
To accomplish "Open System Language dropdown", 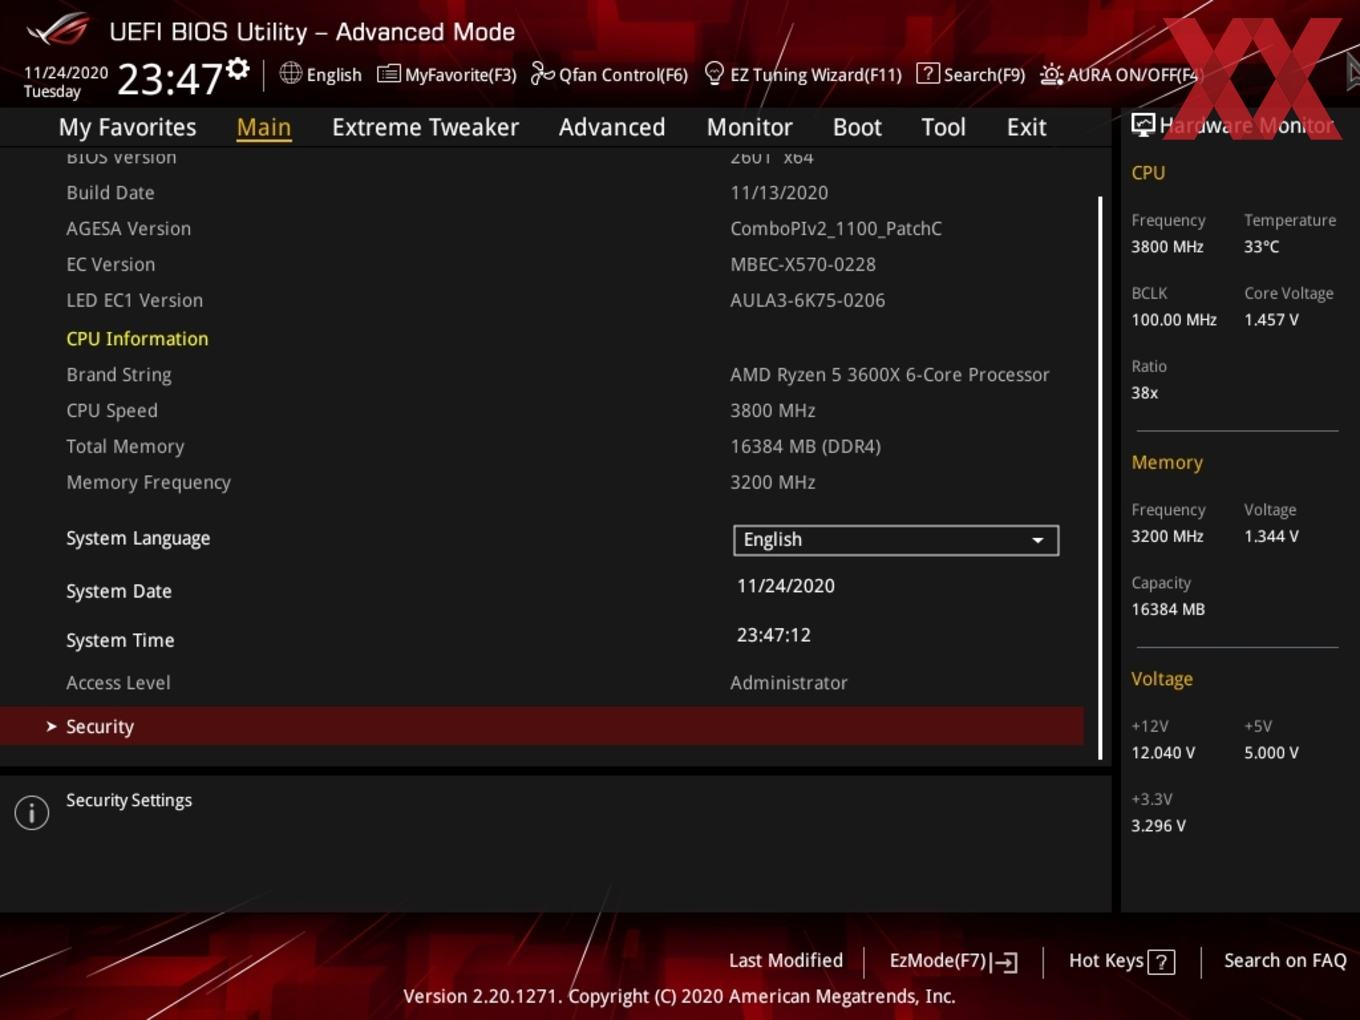I will pyautogui.click(x=895, y=540).
